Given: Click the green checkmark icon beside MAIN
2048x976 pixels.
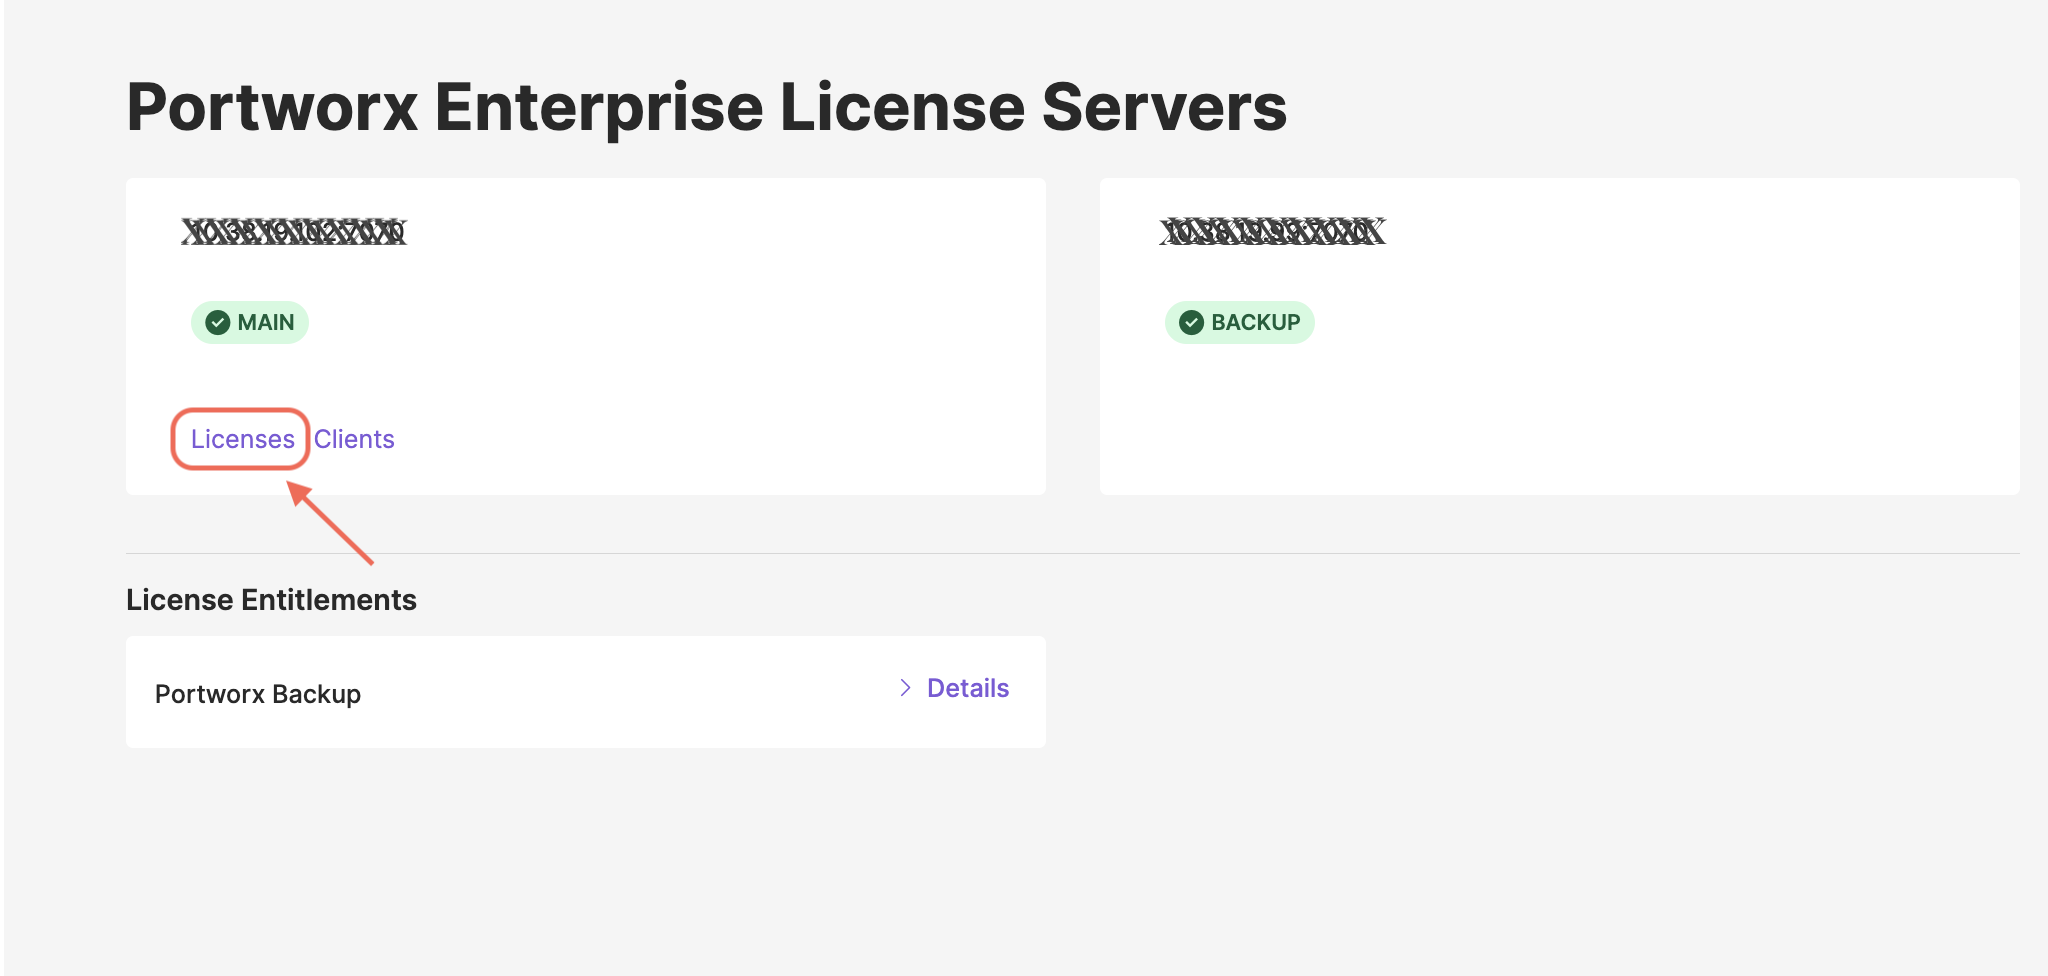Looking at the screenshot, I should [x=217, y=322].
